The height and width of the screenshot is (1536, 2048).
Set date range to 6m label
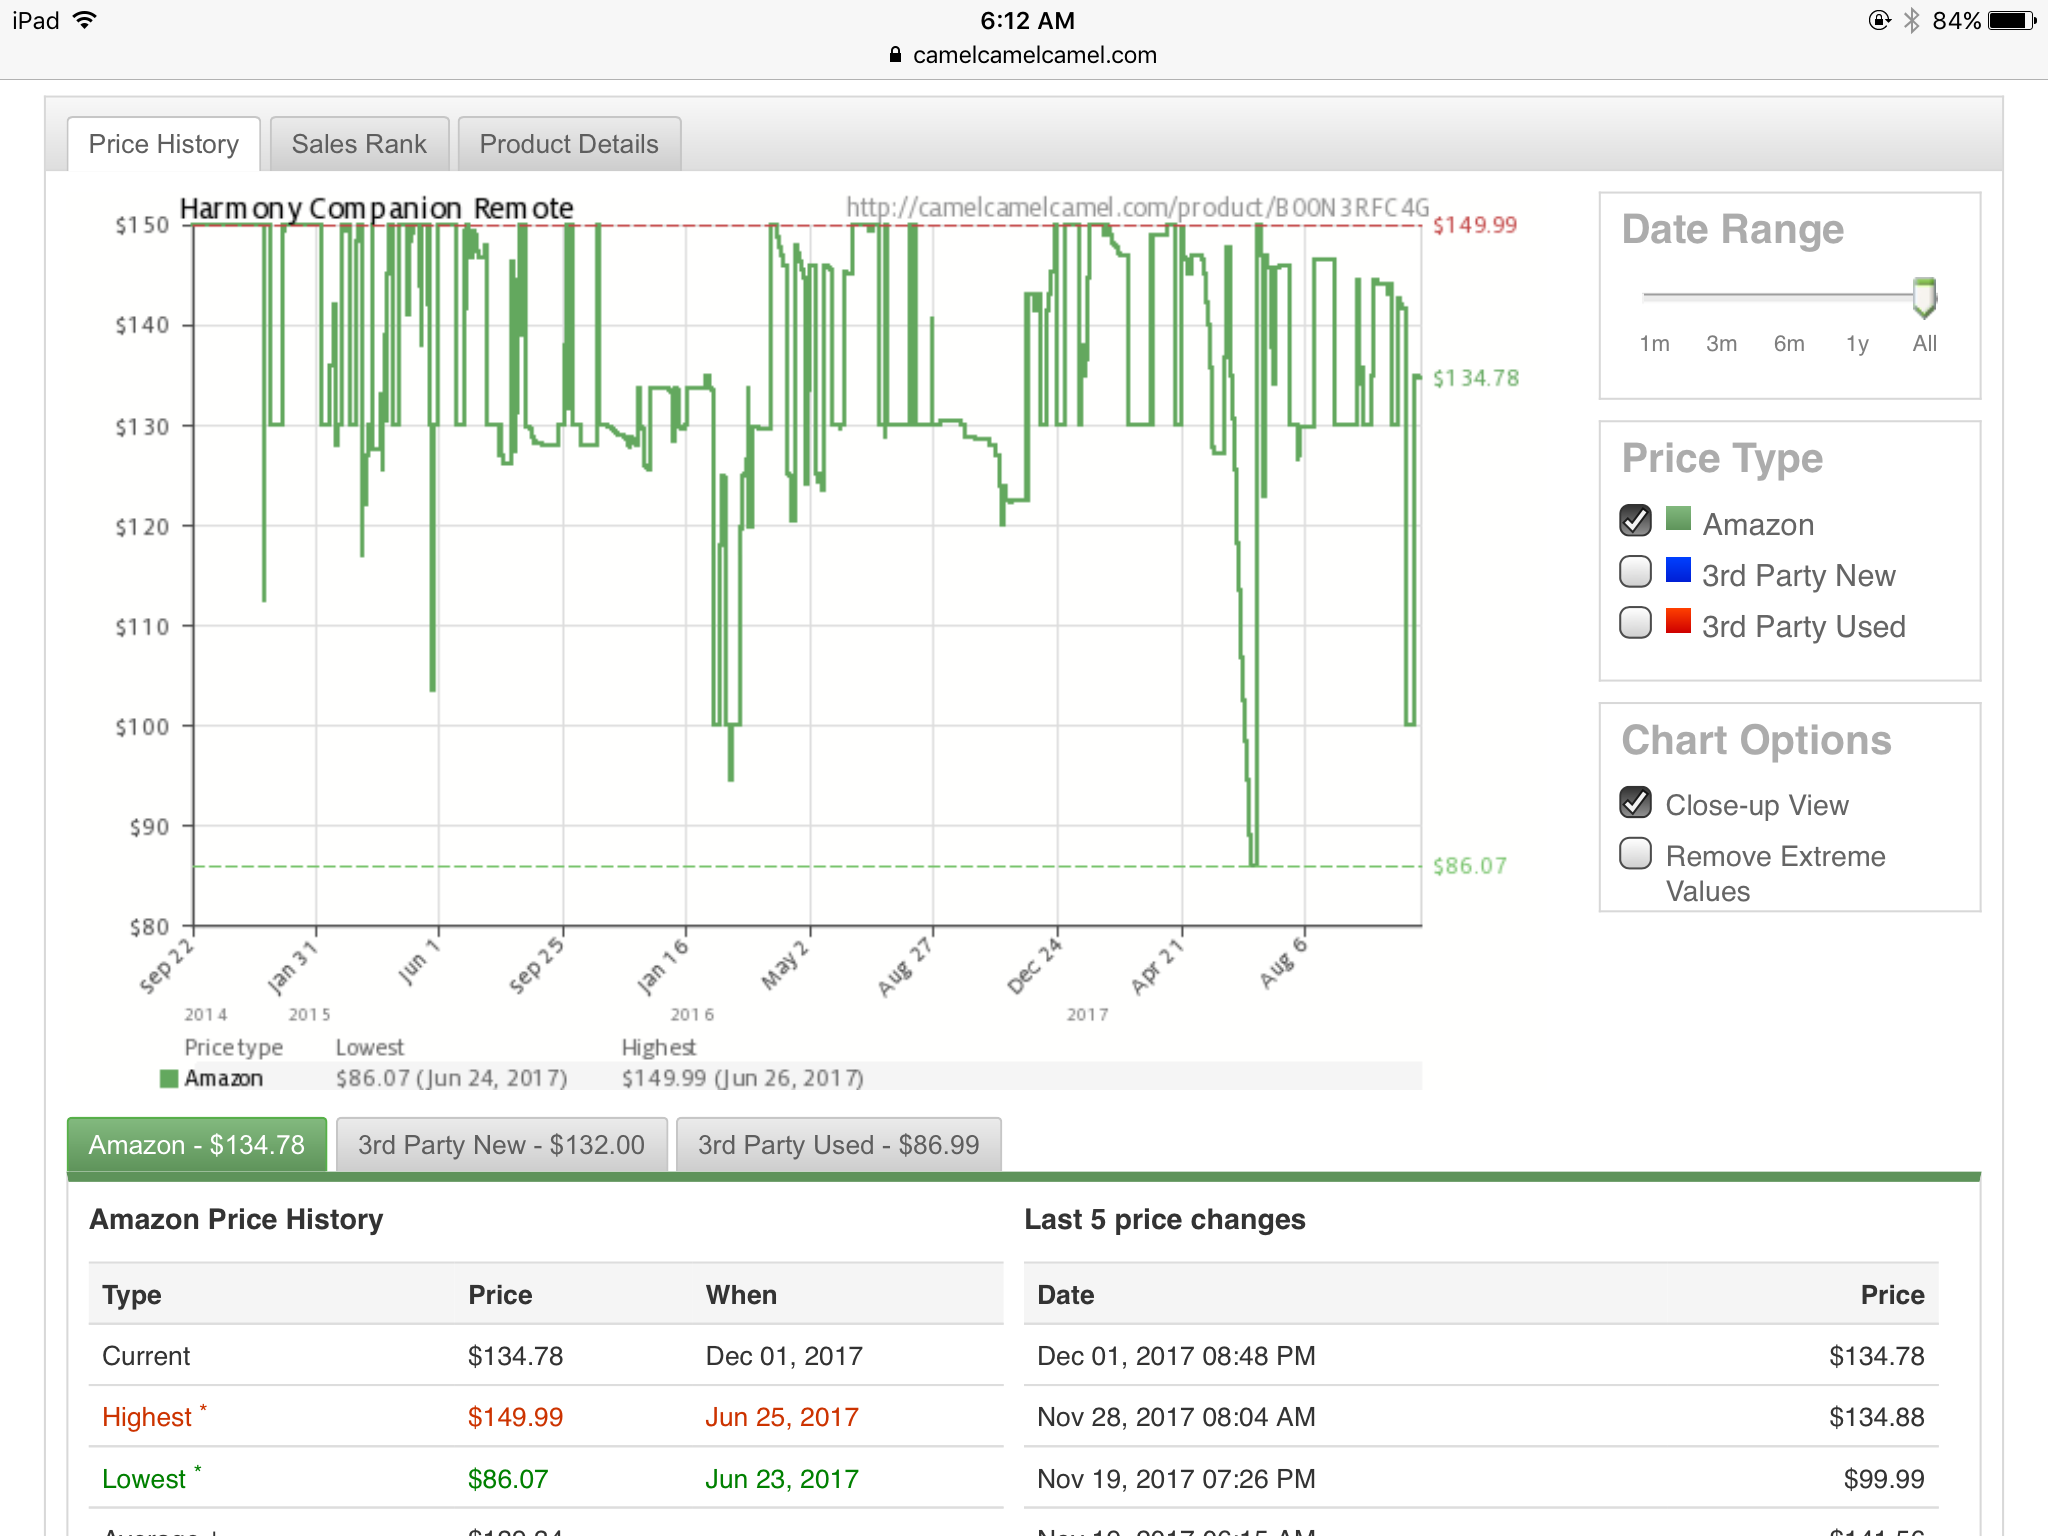click(x=1789, y=344)
